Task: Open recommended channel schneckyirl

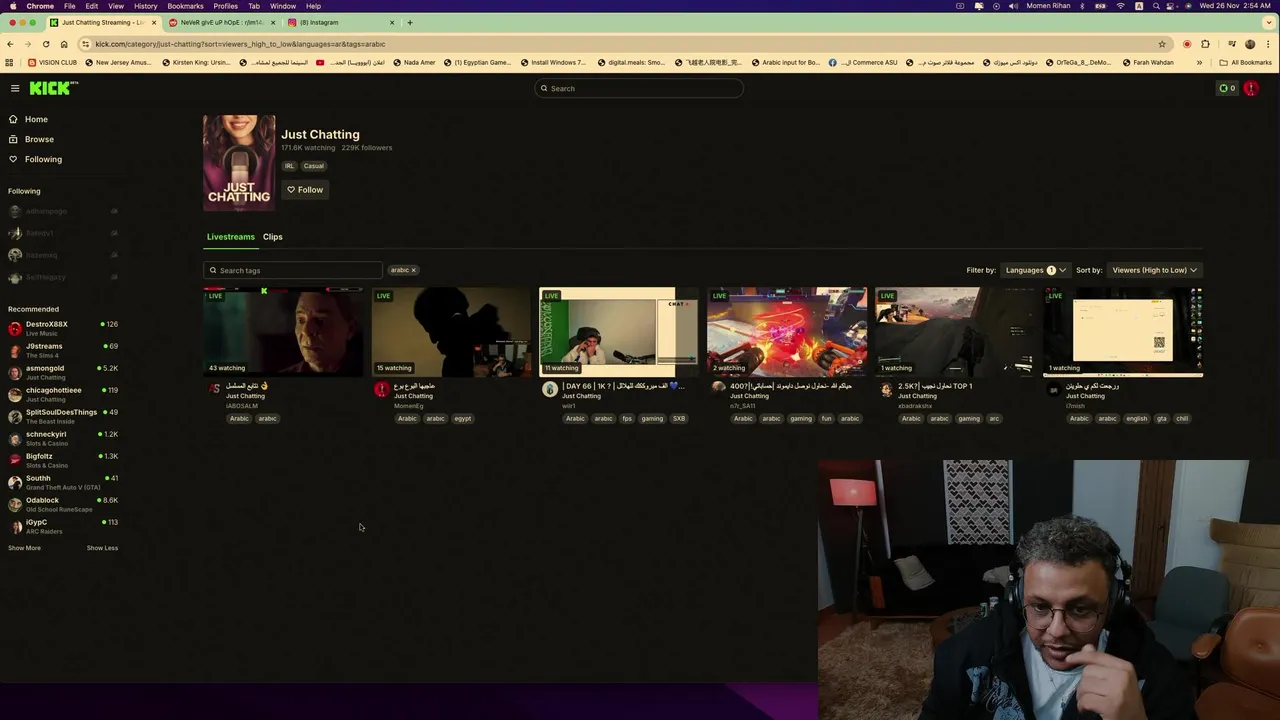Action: point(63,438)
